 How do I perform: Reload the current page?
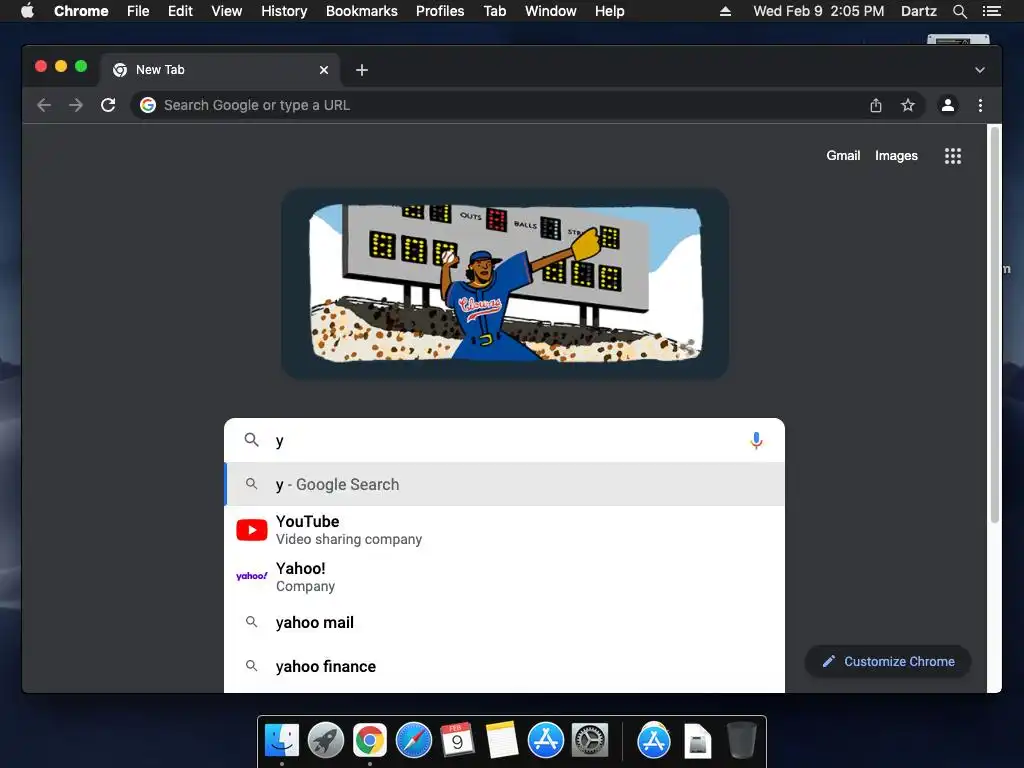pos(108,105)
